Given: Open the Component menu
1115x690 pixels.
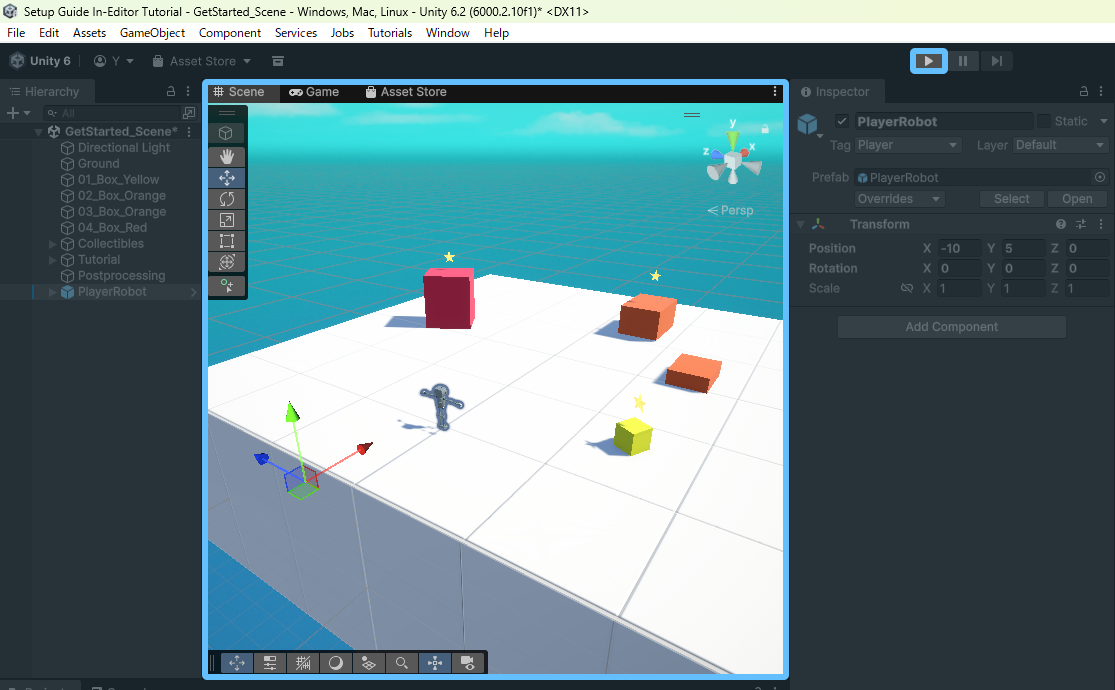Looking at the screenshot, I should (230, 33).
